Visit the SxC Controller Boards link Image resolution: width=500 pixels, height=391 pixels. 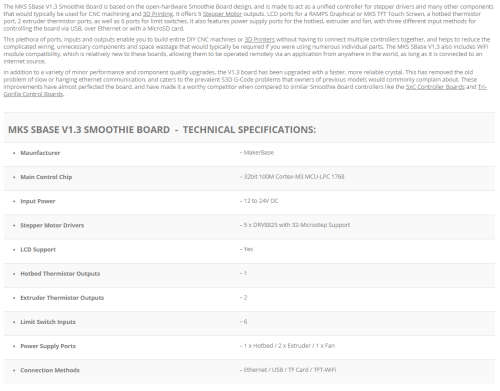435,87
